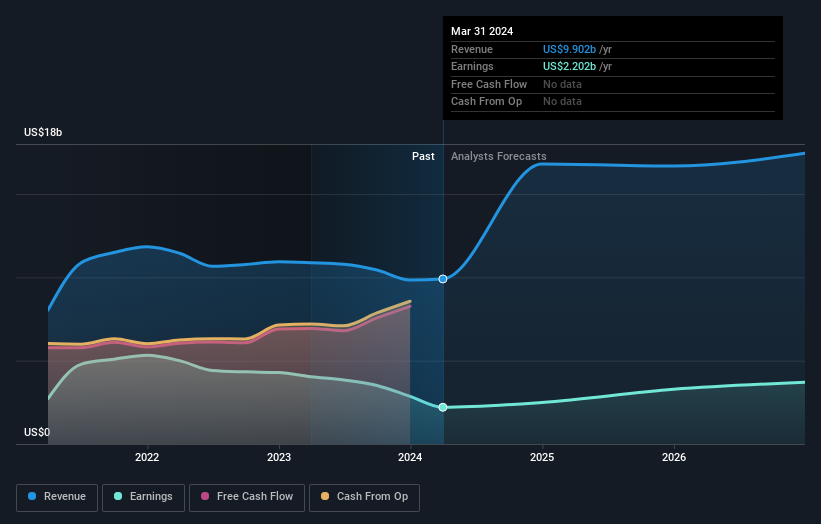Click the Mar 31 2024 tooltip date
The image size is (821, 524).
[x=482, y=31]
